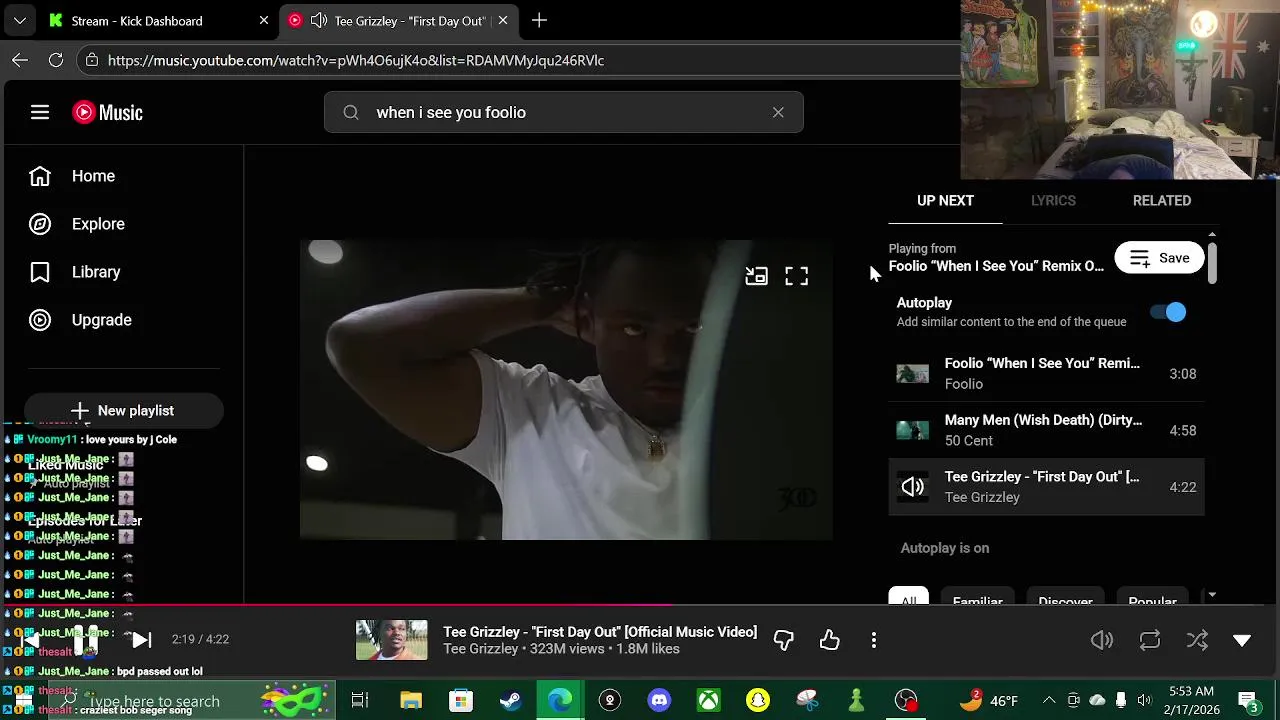Screen dimensions: 1280x720
Task: View site information icon in address bar
Action: click(92, 60)
